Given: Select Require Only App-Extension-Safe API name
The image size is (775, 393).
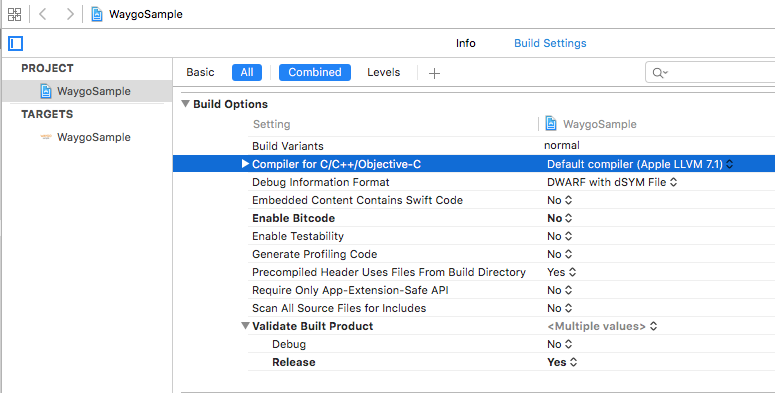Looking at the screenshot, I should 350,290.
